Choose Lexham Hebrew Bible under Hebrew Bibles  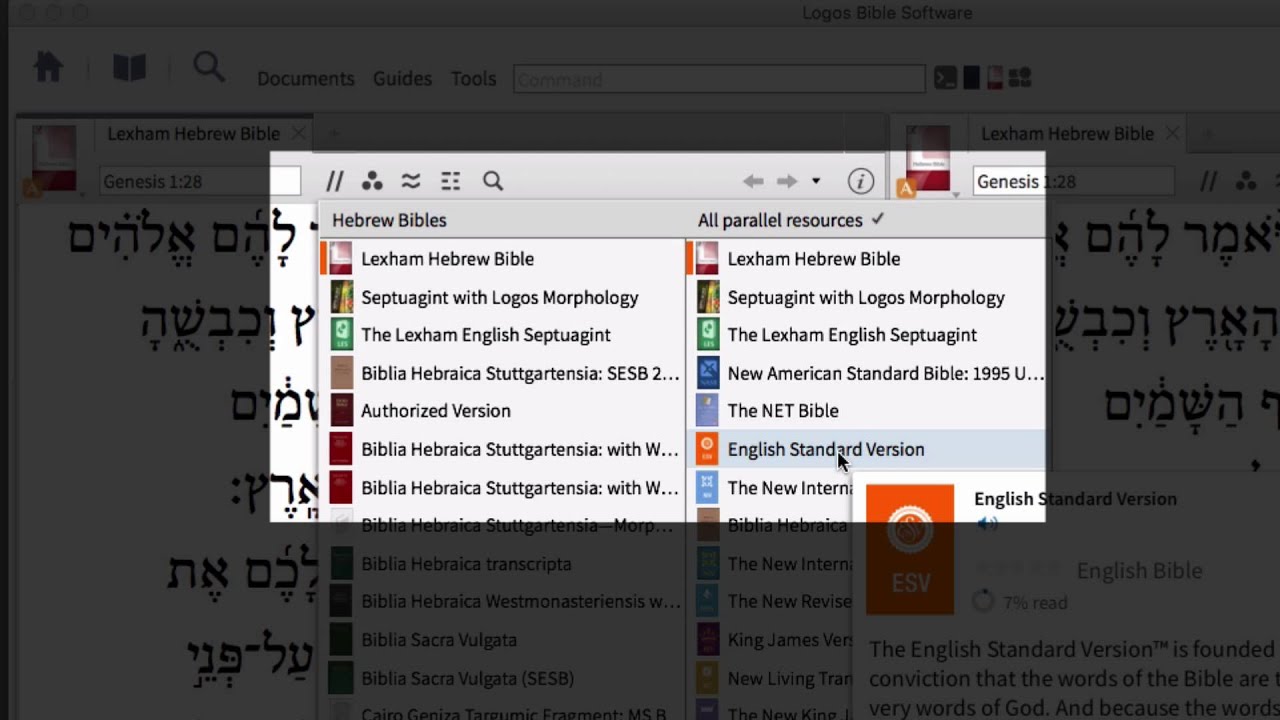(x=502, y=259)
